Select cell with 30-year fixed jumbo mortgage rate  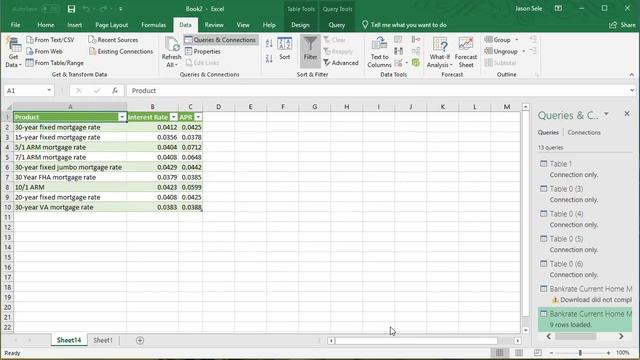(70, 167)
